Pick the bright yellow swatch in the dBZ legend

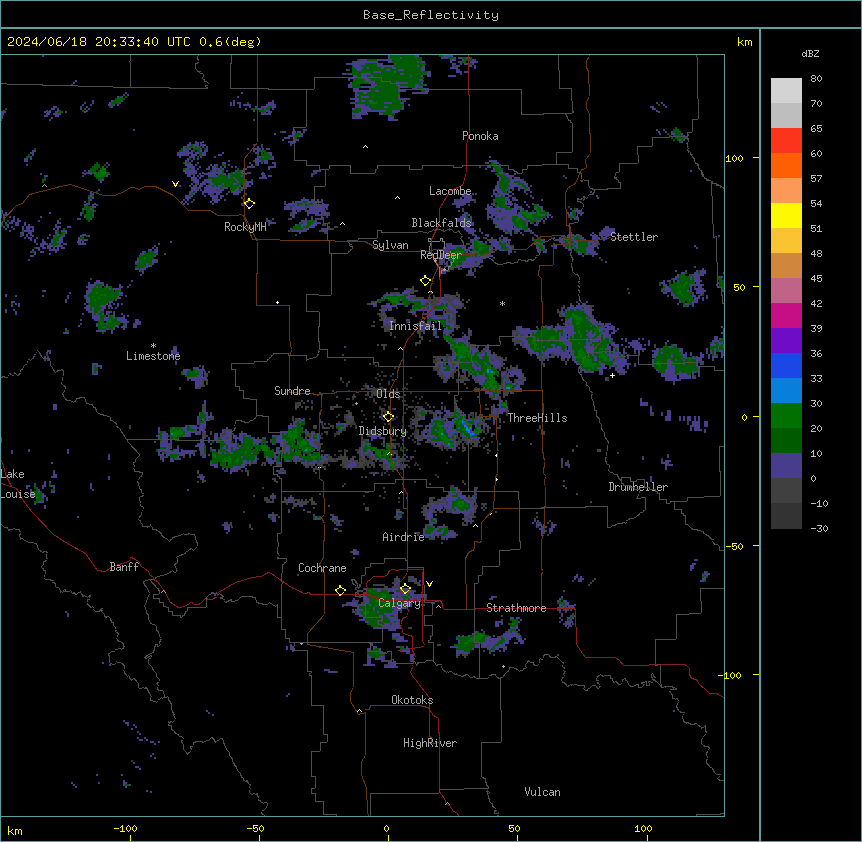pos(786,215)
